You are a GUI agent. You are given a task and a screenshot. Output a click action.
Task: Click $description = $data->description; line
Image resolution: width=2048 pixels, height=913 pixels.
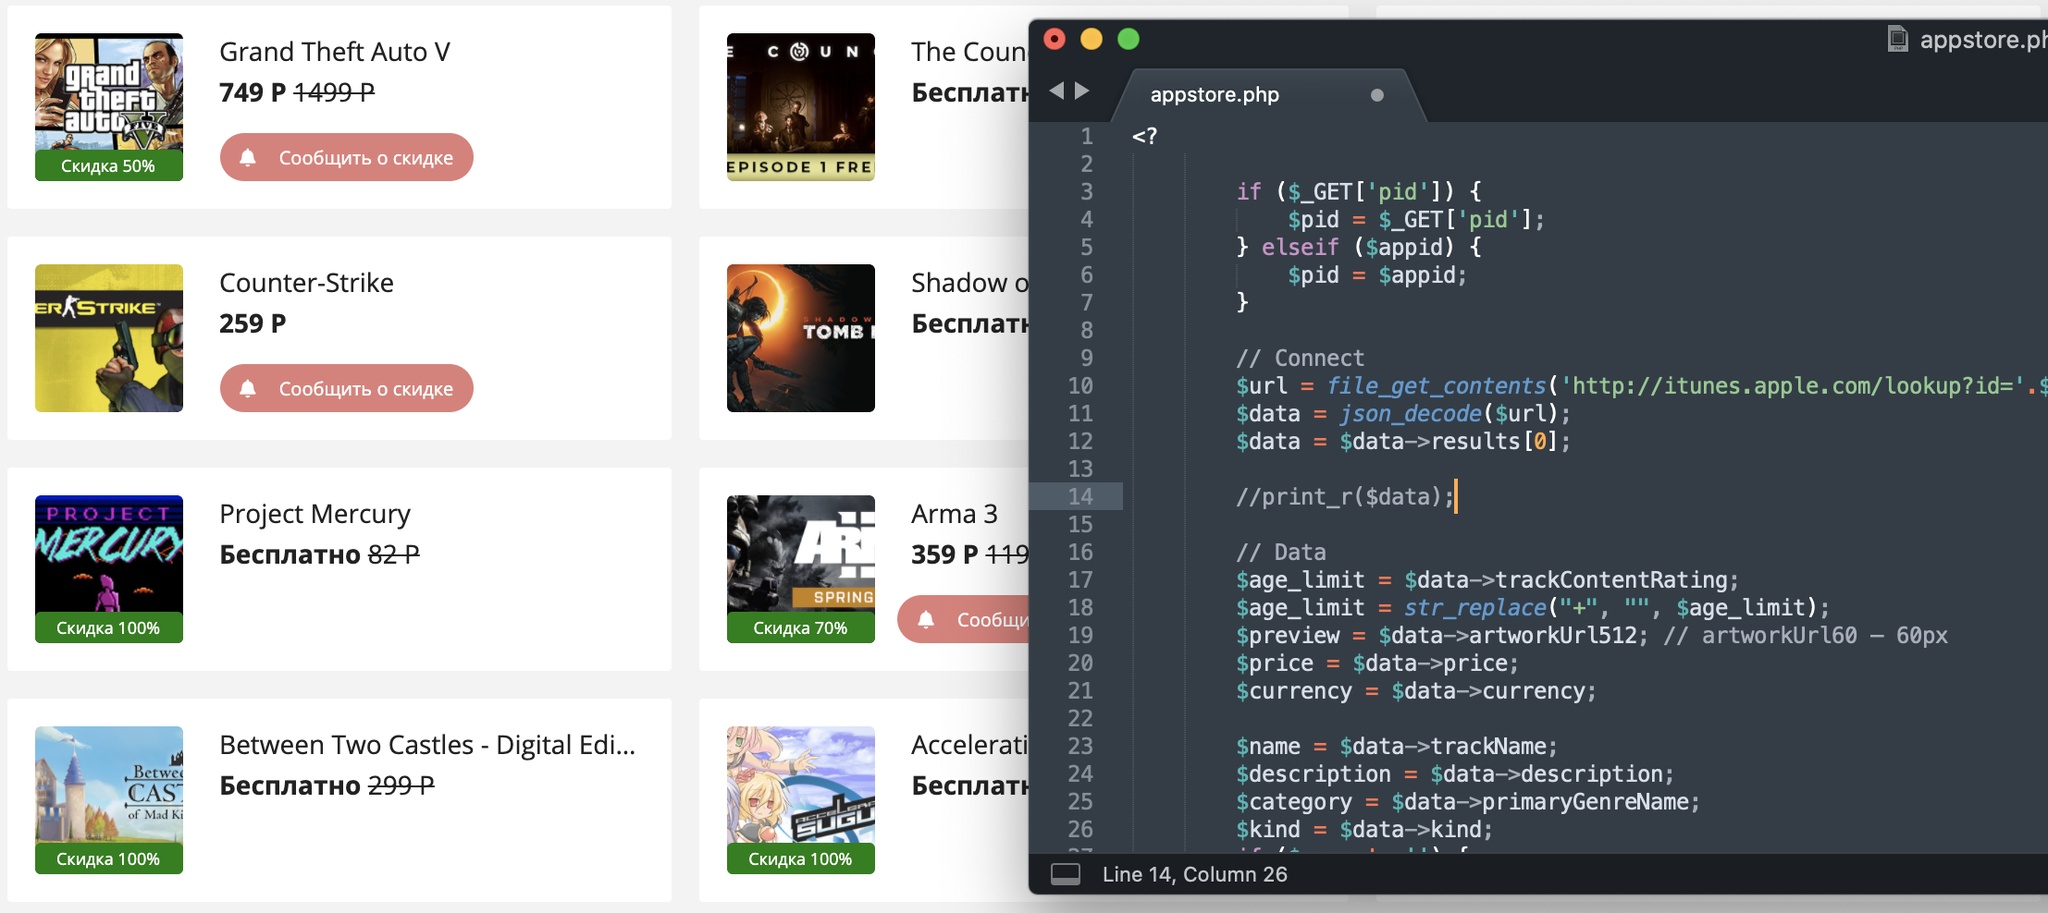coord(1455,774)
